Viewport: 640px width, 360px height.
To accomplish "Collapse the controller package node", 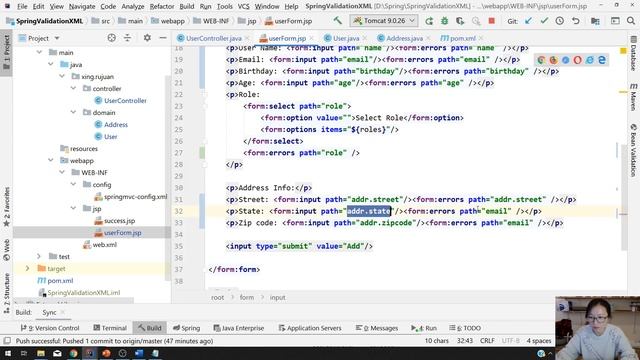I will click(73, 88).
